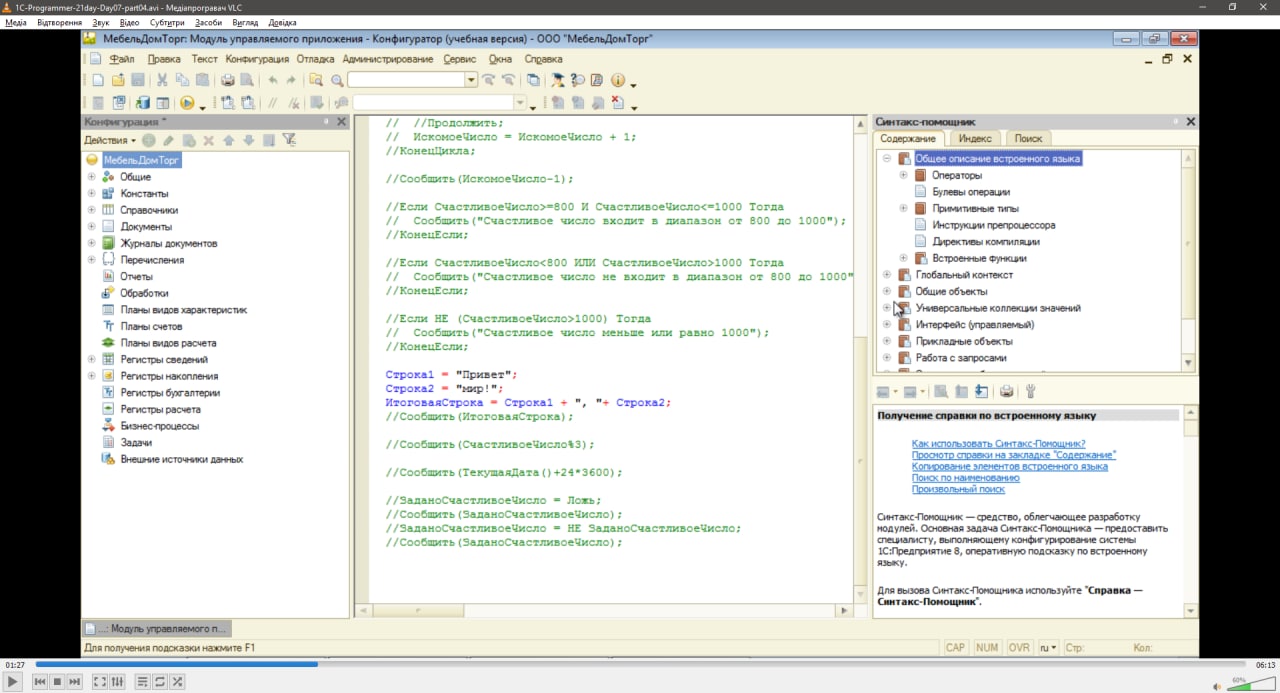
Task: Open VLC extended settings equalizer icon
Action: [118, 682]
